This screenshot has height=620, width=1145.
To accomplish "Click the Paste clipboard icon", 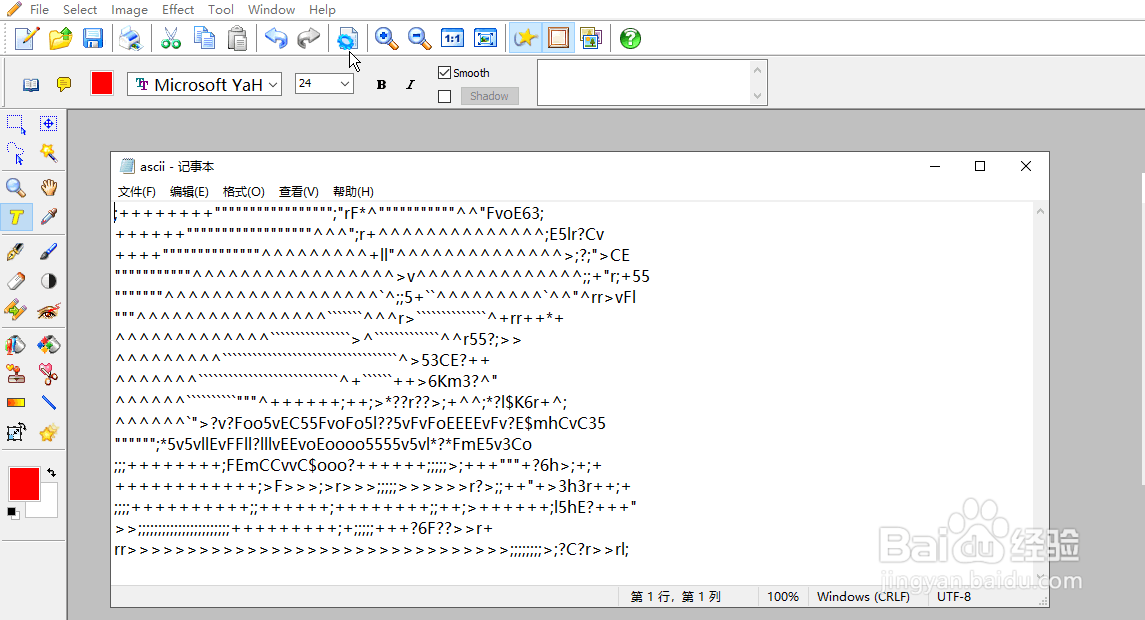I will coord(237,38).
